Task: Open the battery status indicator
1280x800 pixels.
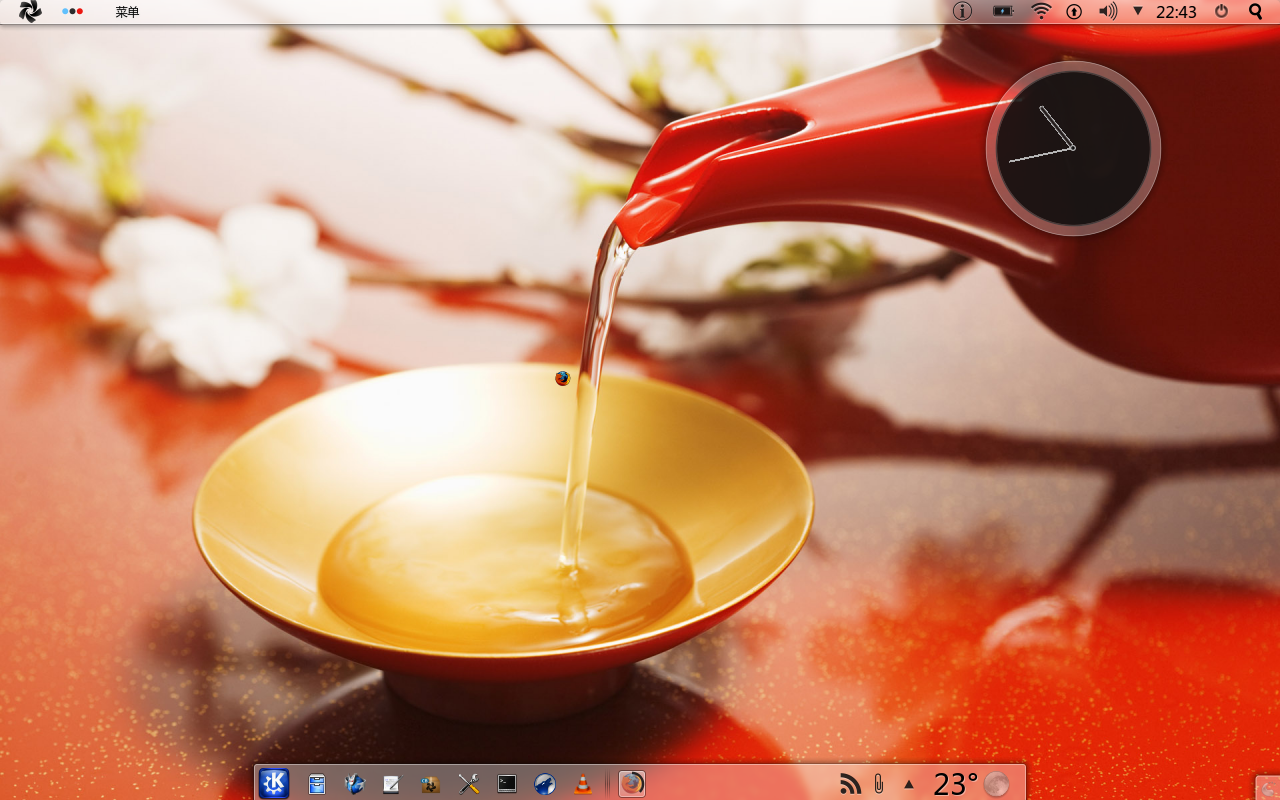Action: click(x=1003, y=11)
